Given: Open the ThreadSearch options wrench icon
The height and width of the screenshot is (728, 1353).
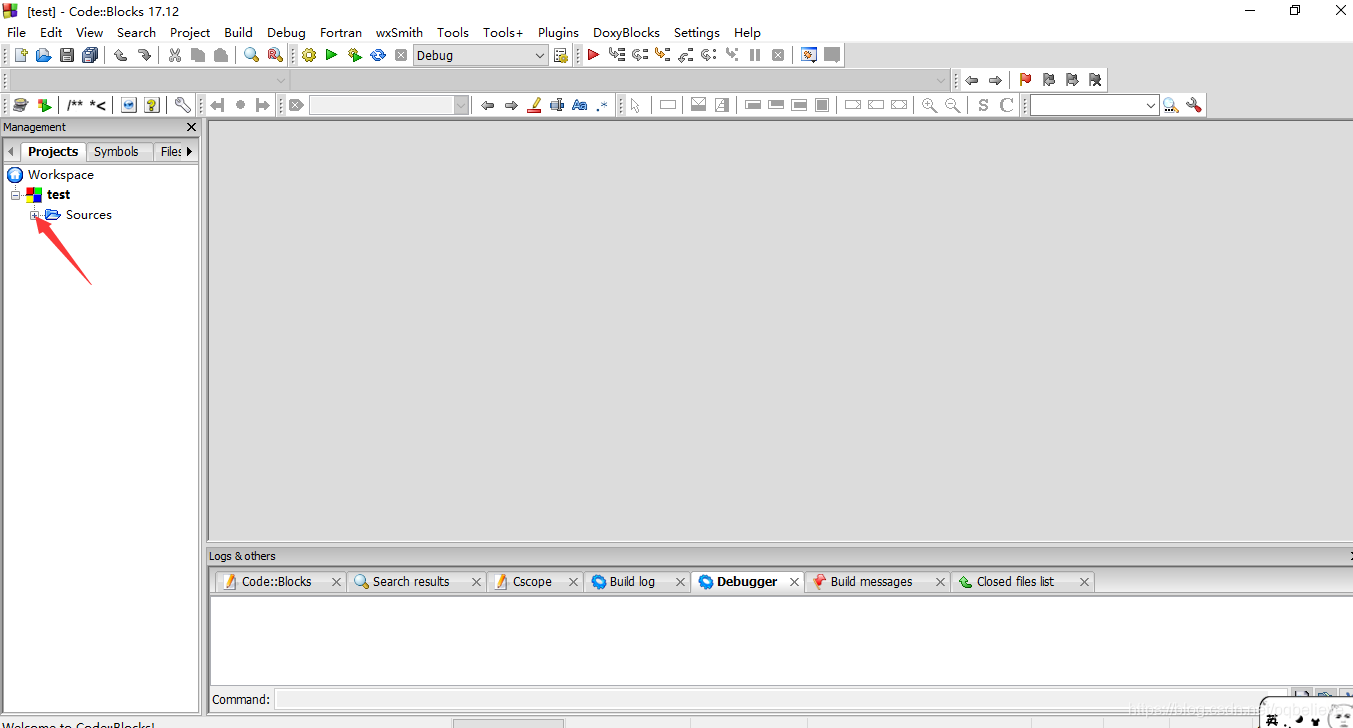Looking at the screenshot, I should (x=1193, y=105).
